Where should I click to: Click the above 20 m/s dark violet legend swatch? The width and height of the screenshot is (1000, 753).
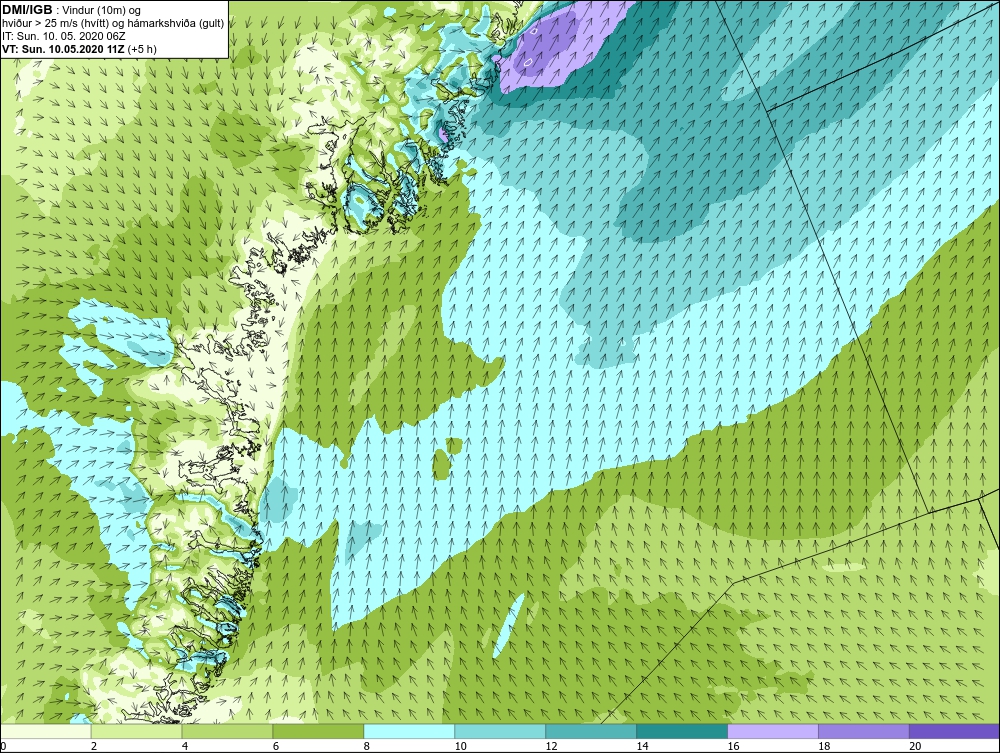coord(954,731)
